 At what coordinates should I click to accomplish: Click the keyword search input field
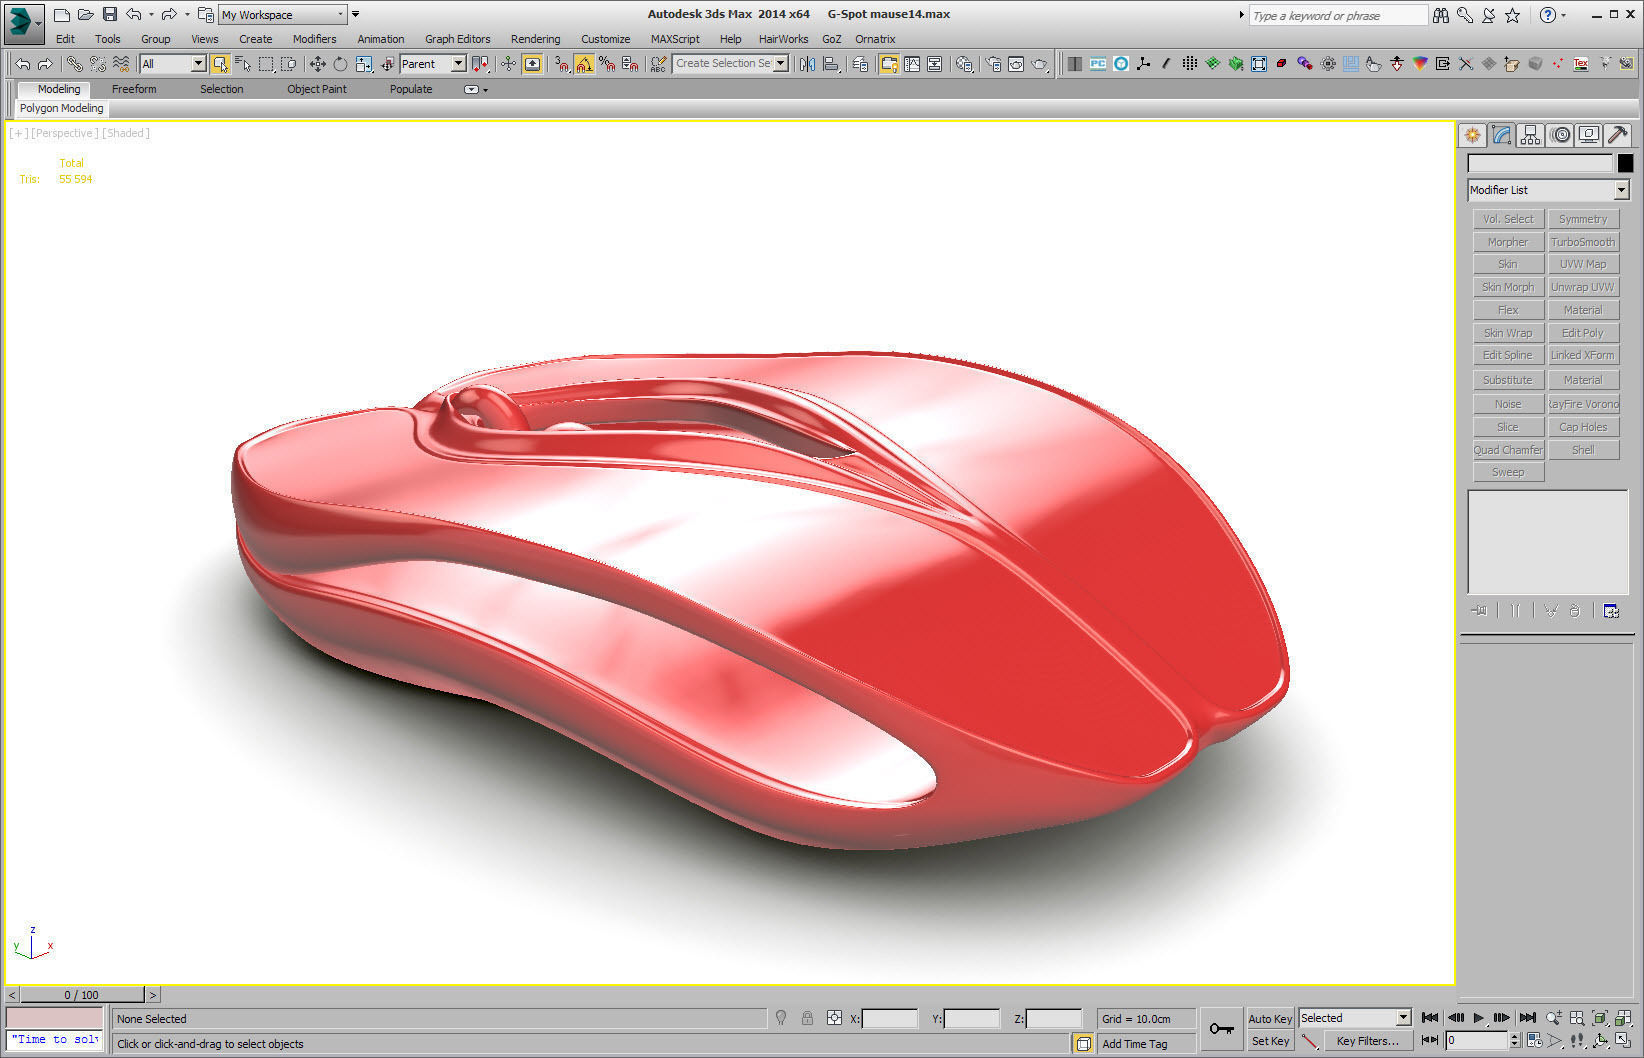coord(1337,15)
